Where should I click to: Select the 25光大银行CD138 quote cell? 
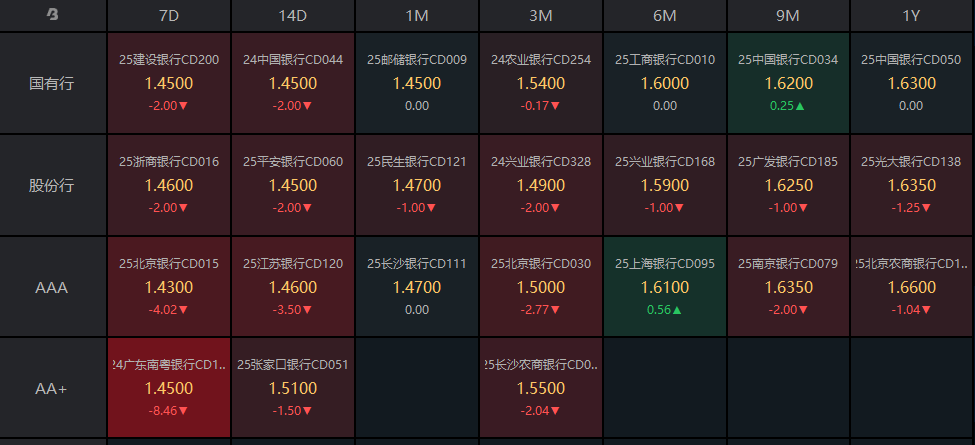[911, 185]
